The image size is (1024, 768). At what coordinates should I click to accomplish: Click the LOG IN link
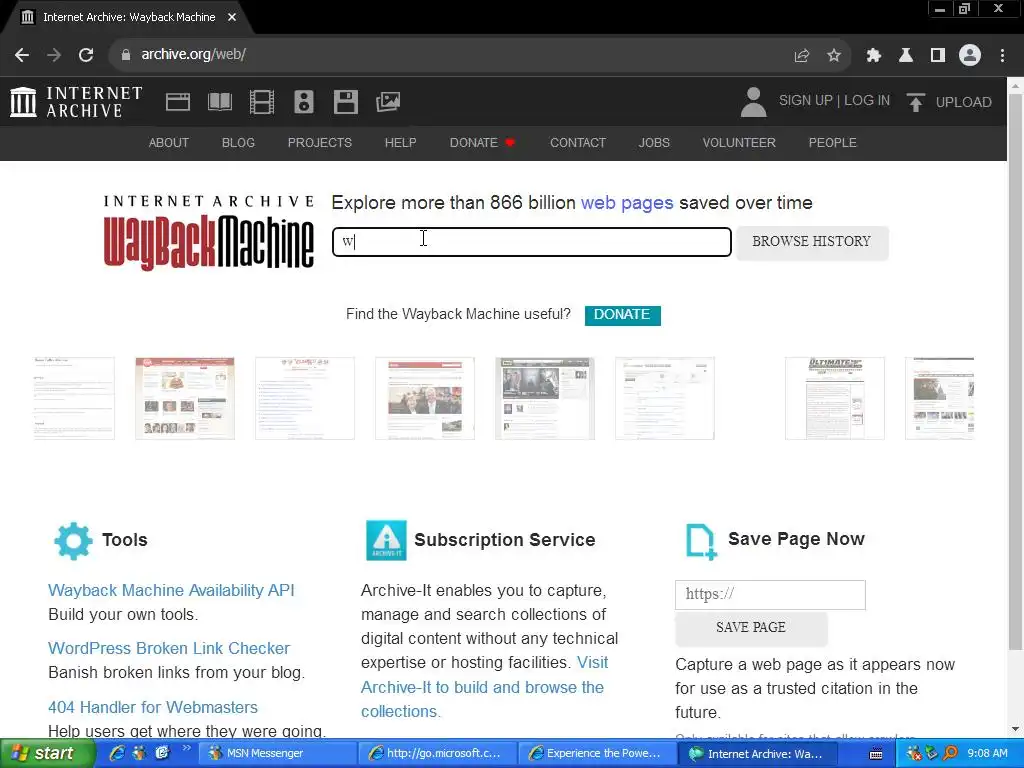tap(867, 101)
